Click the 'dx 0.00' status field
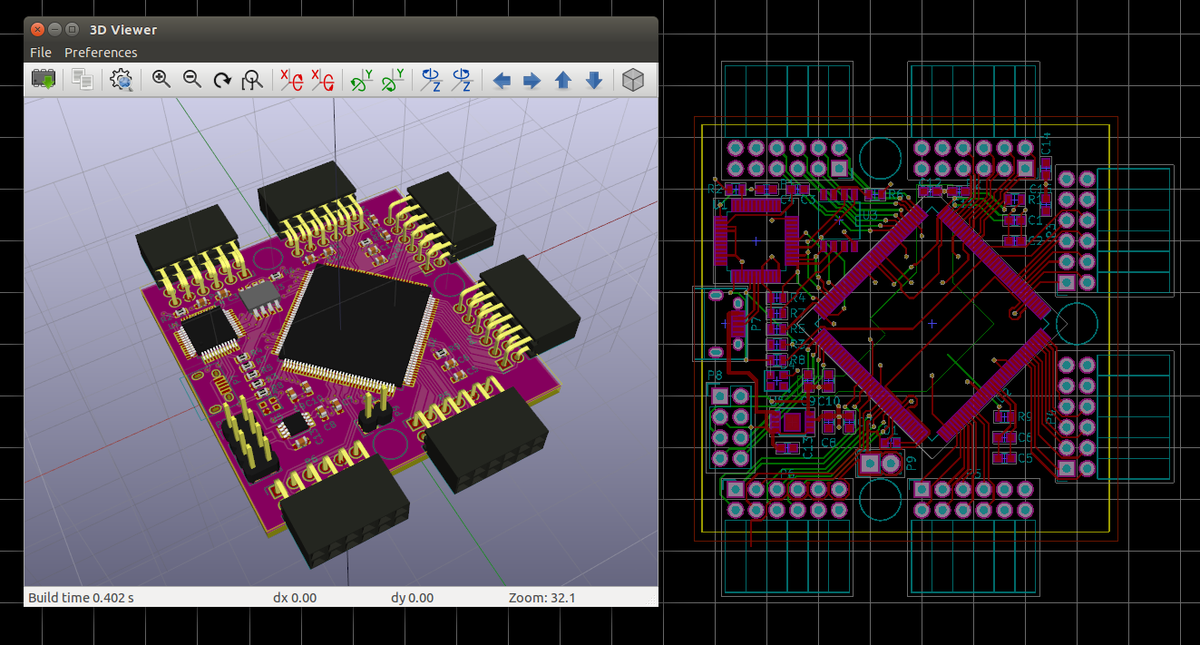This screenshot has width=1200, height=645. click(295, 598)
